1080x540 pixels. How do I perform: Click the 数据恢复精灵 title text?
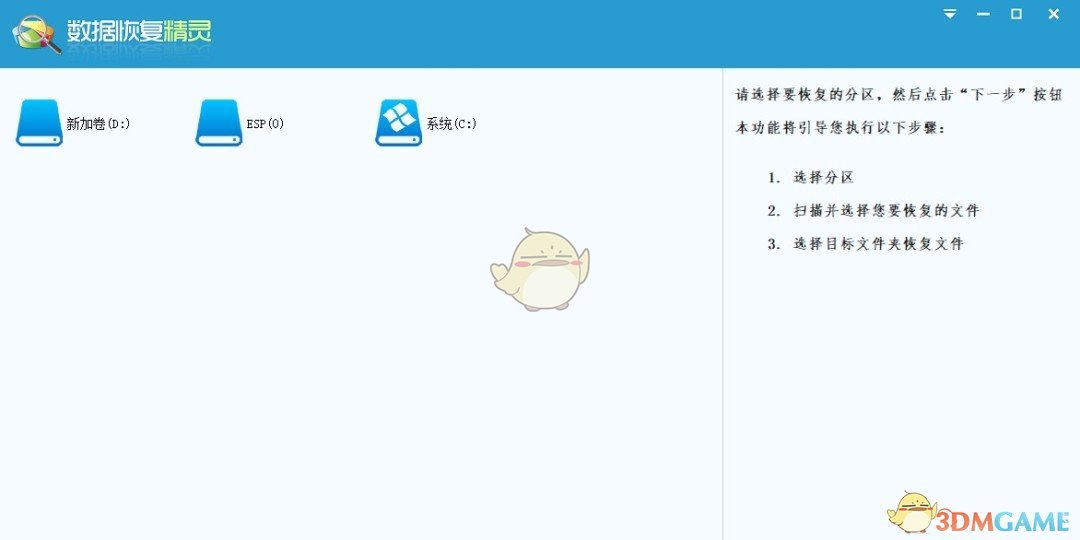(139, 31)
